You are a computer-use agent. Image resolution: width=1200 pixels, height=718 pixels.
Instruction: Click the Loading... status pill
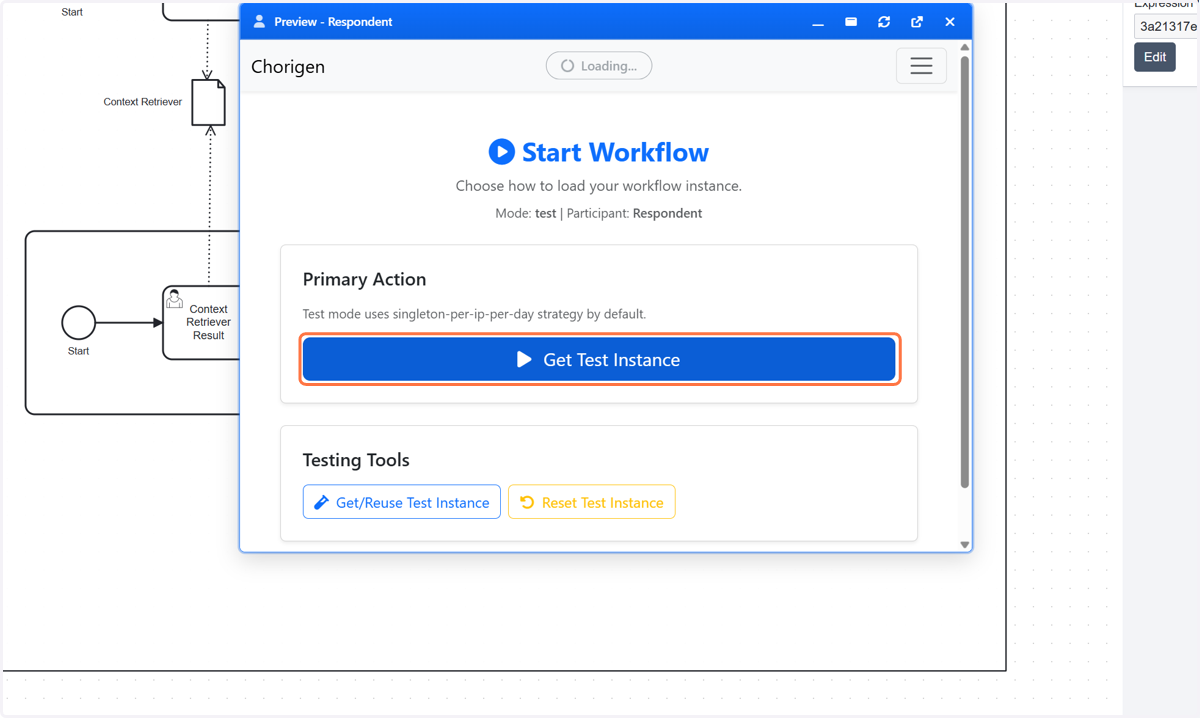click(x=599, y=66)
